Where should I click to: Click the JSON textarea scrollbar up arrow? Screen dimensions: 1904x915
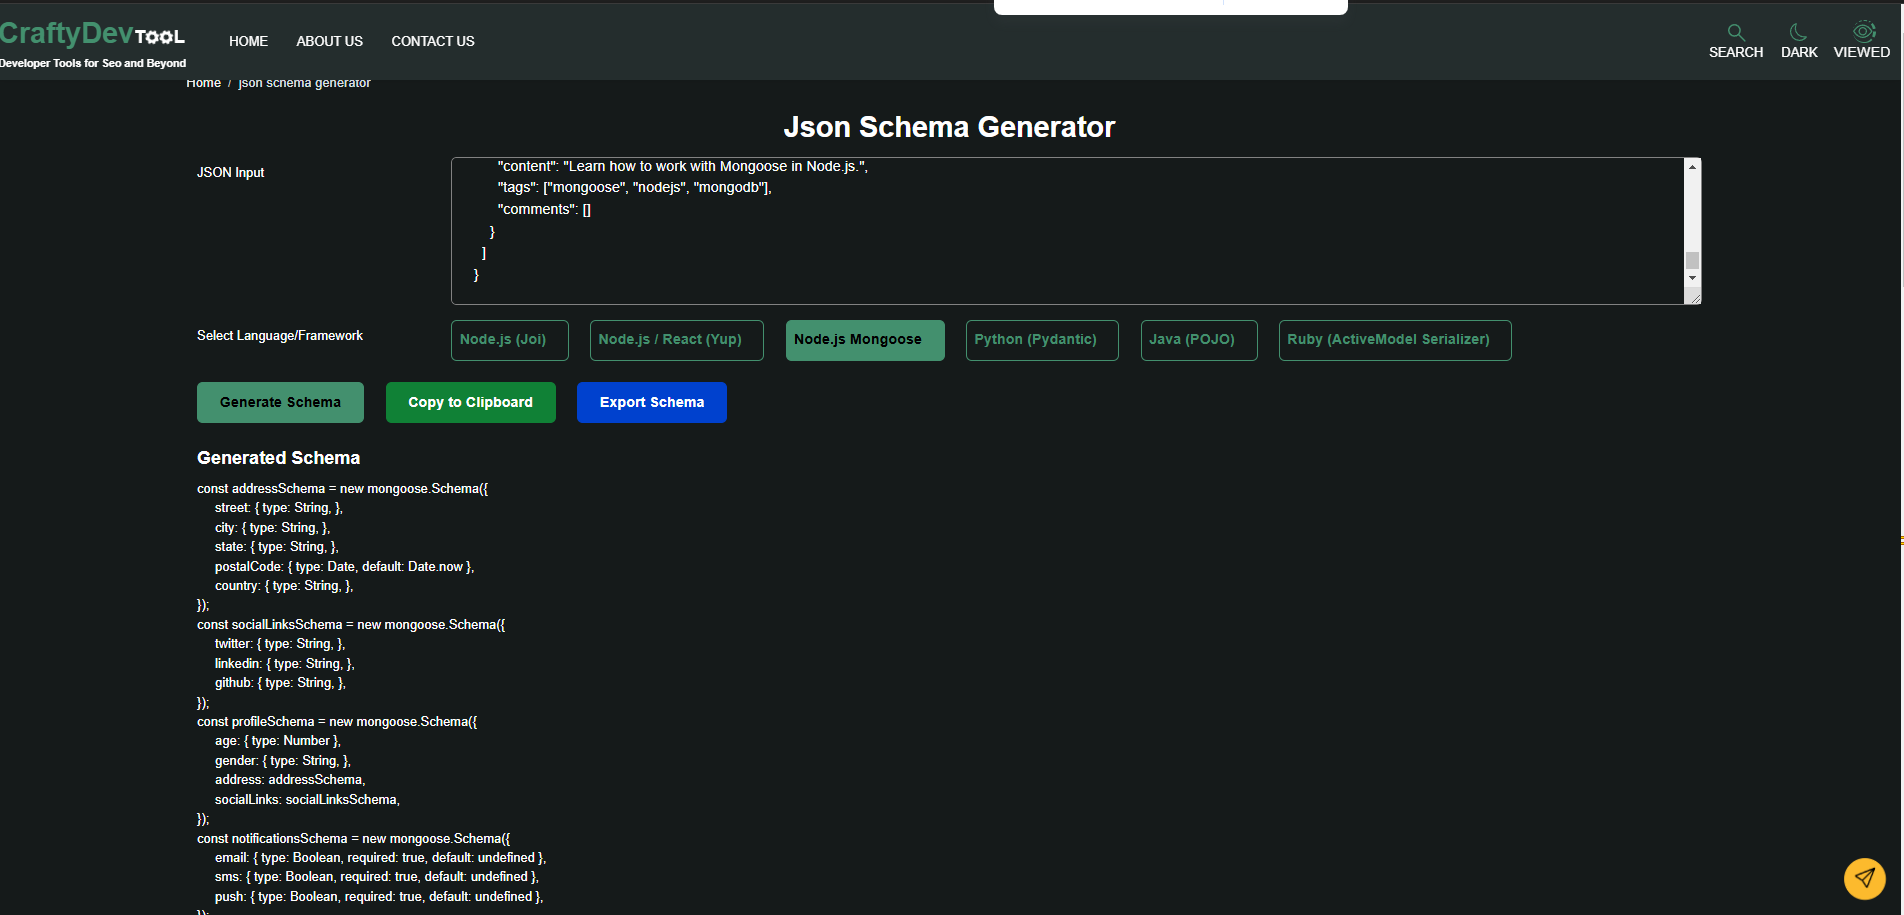(1692, 166)
